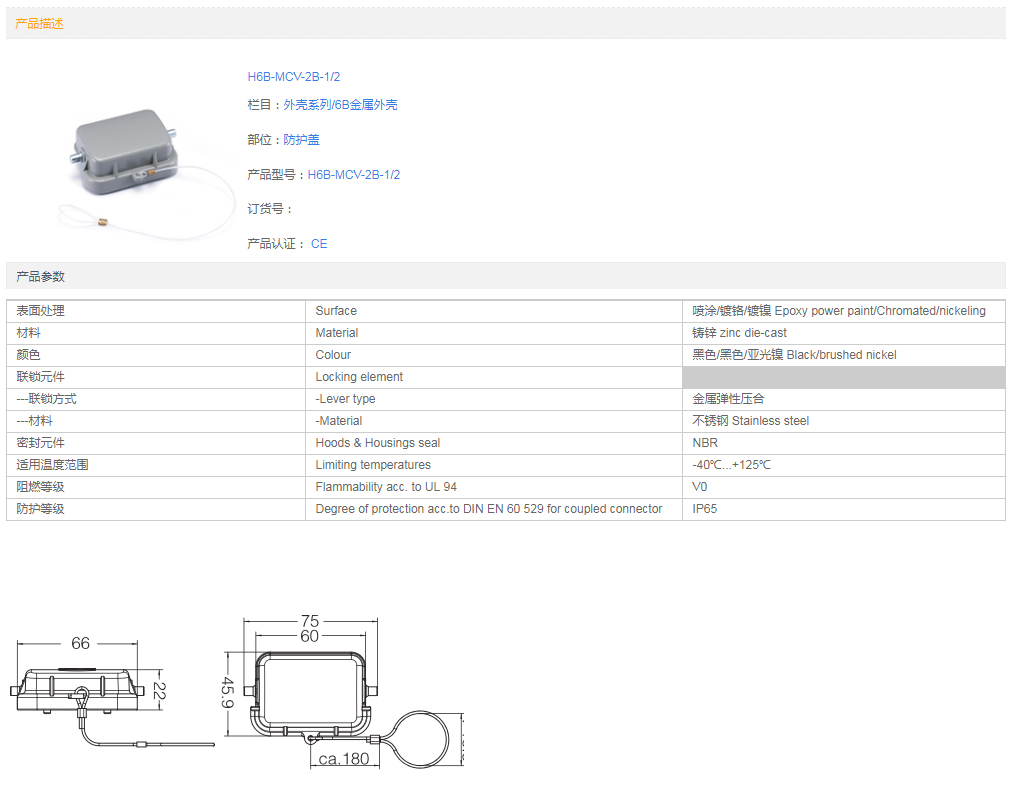Click the Flammability acc. to UL 94 cell
The image size is (1013, 807).
(x=386, y=487)
